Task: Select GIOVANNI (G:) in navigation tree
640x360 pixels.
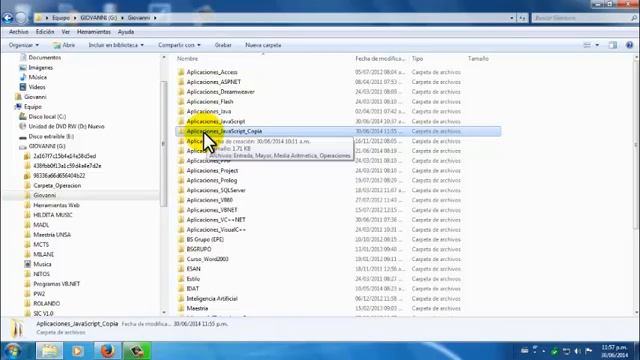Action: pos(47,146)
